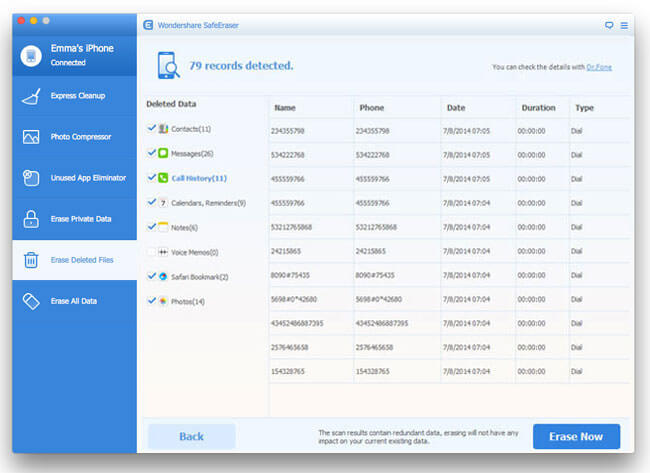Uncheck the Notes(6) checkbox

click(x=152, y=227)
